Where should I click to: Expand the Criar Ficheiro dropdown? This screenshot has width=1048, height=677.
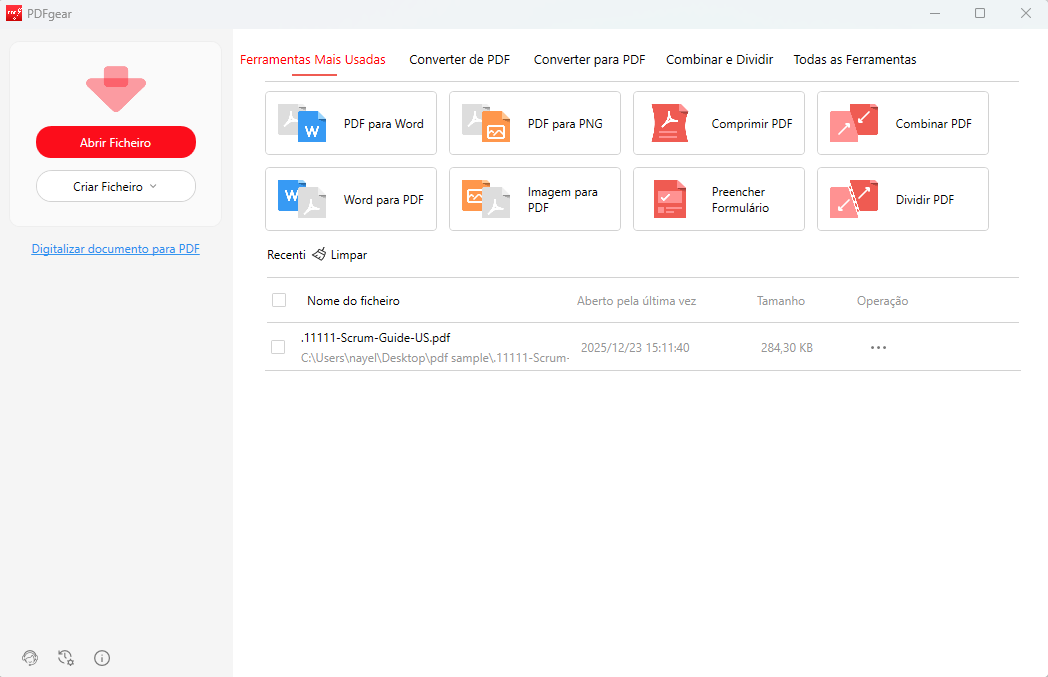coord(116,186)
